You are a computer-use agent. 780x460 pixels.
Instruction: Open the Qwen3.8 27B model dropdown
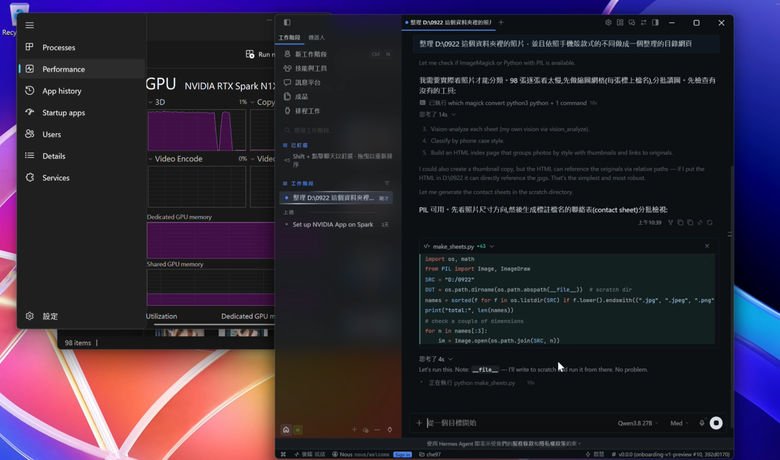(638, 423)
